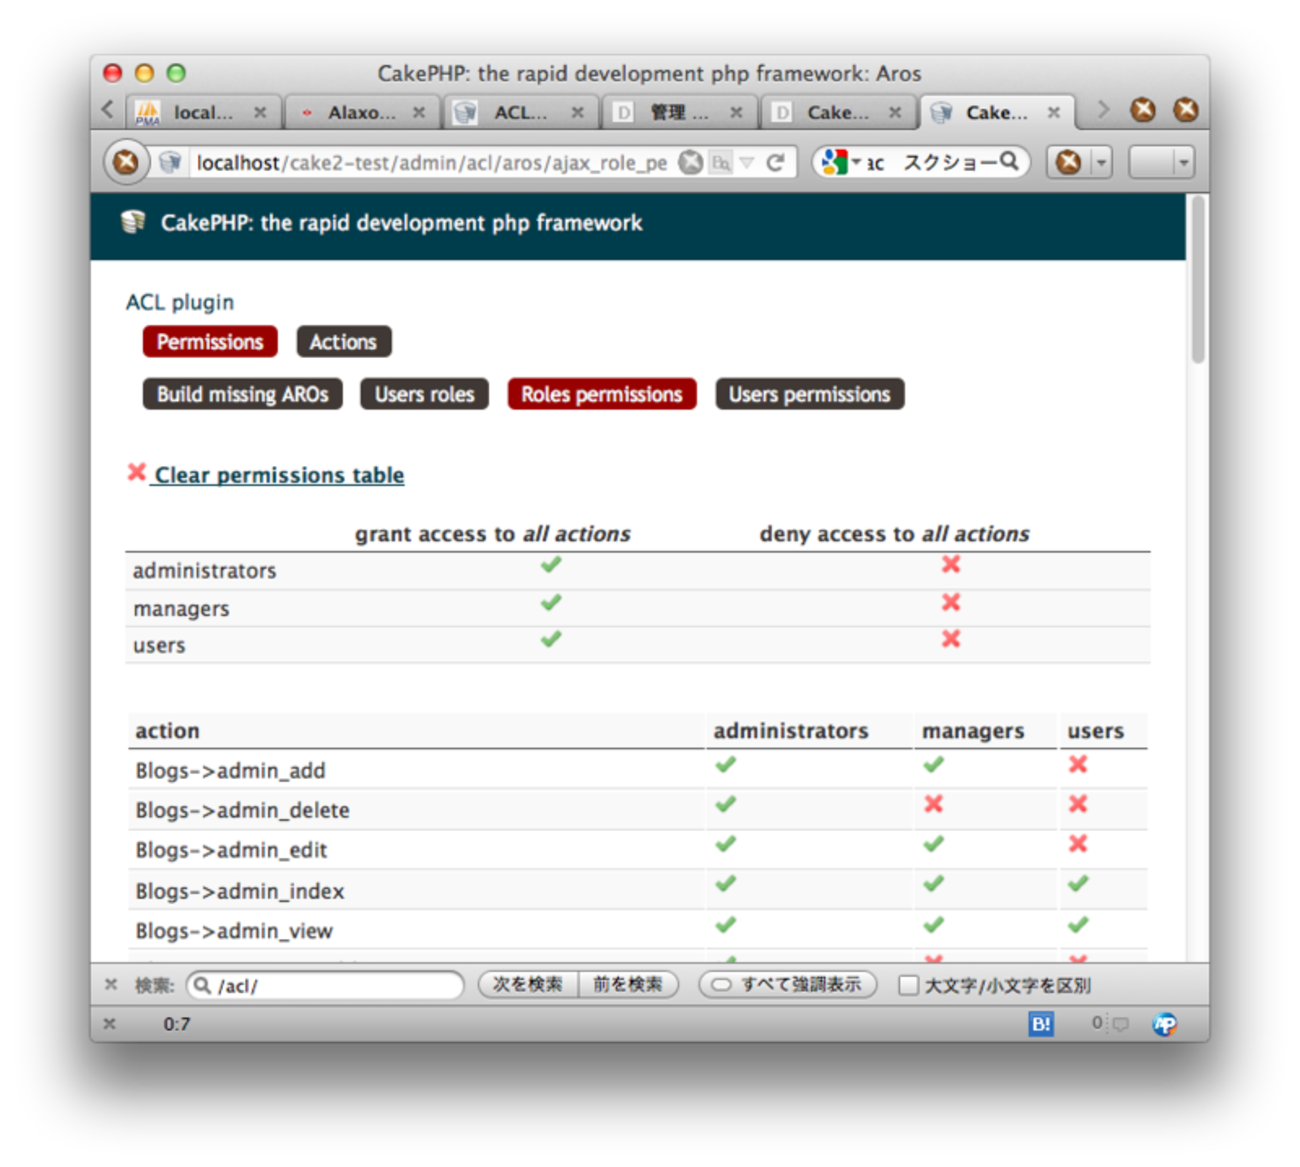Toggle users permission for Blogs->admin_view

click(x=1078, y=925)
